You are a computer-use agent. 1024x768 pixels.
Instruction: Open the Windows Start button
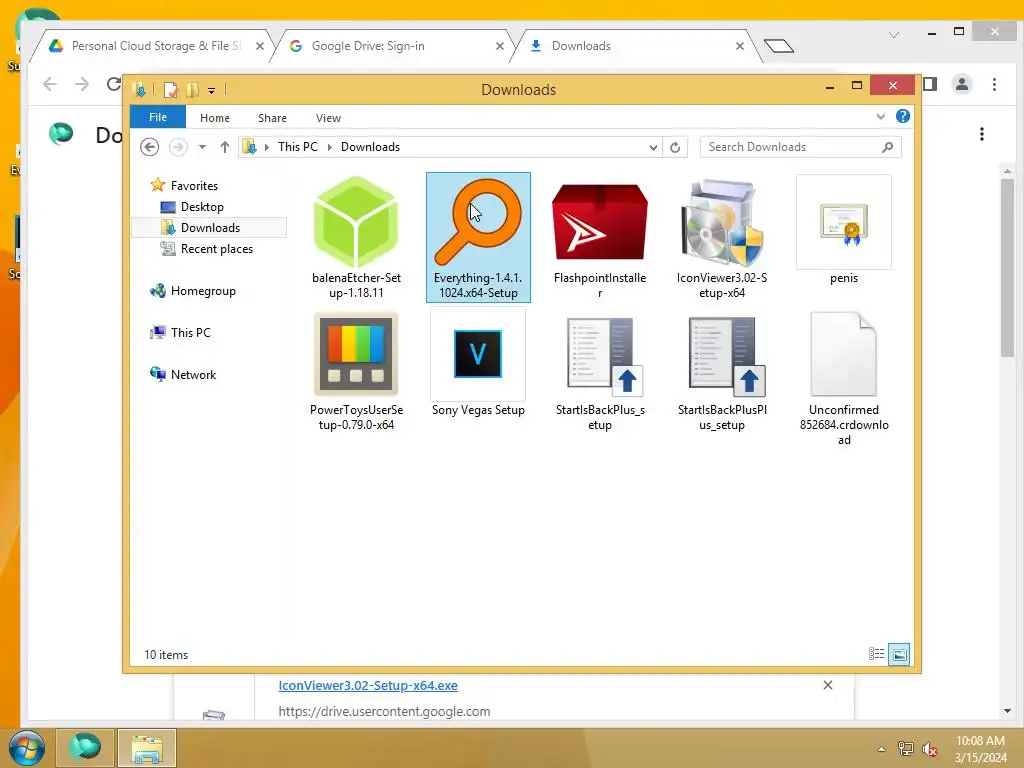[26, 748]
